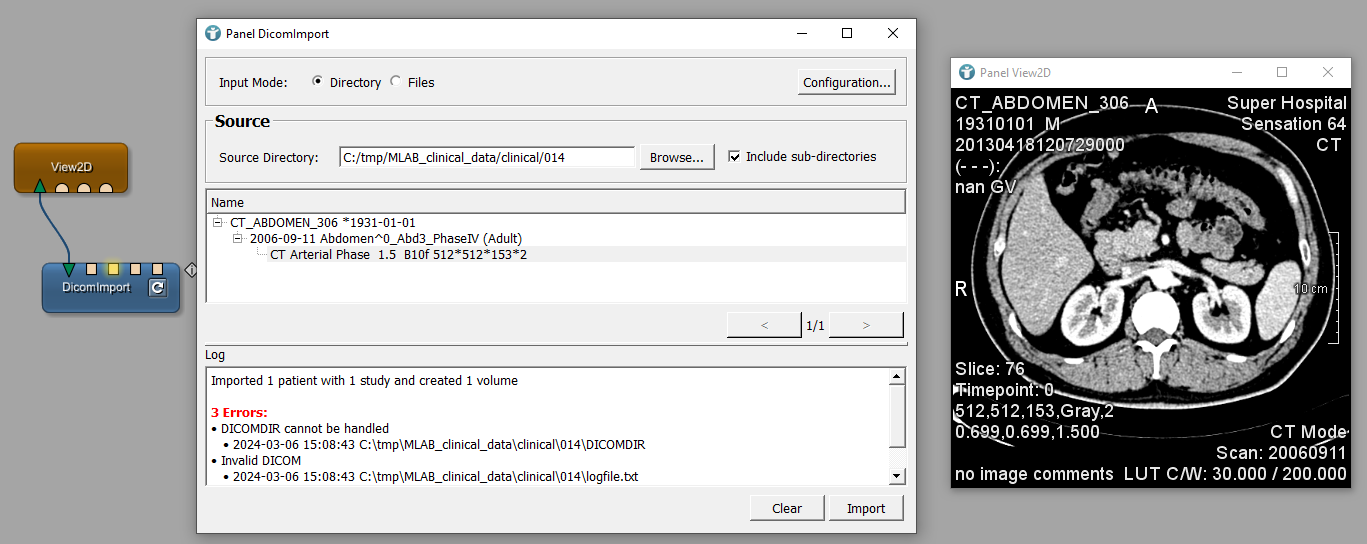Click the green output triangle on DicomImport
1367x544 pixels.
[68, 269]
